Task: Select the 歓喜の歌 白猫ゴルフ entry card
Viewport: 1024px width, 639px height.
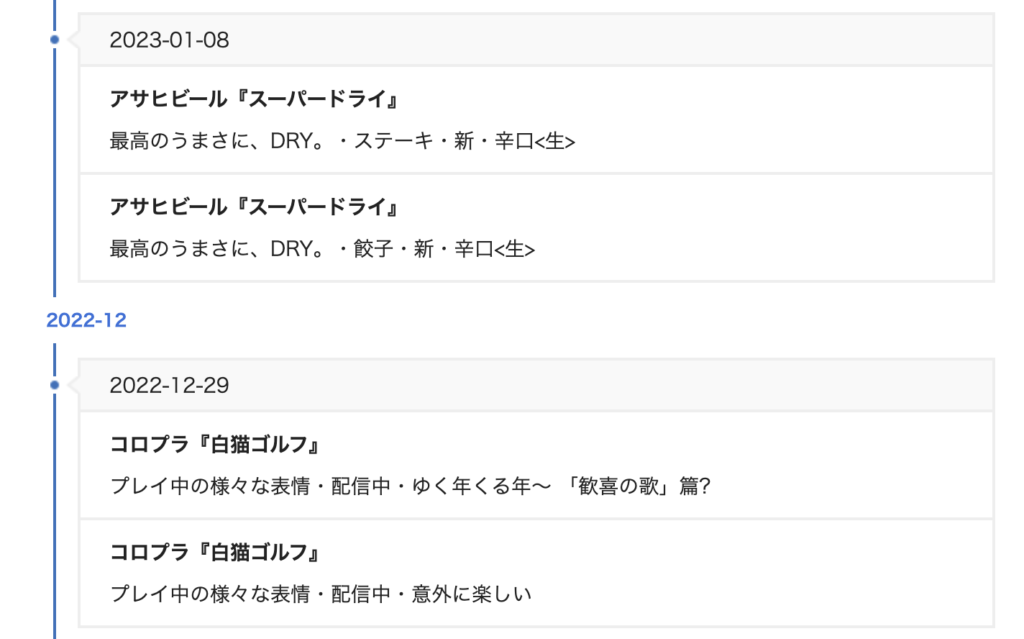Action: (536, 465)
